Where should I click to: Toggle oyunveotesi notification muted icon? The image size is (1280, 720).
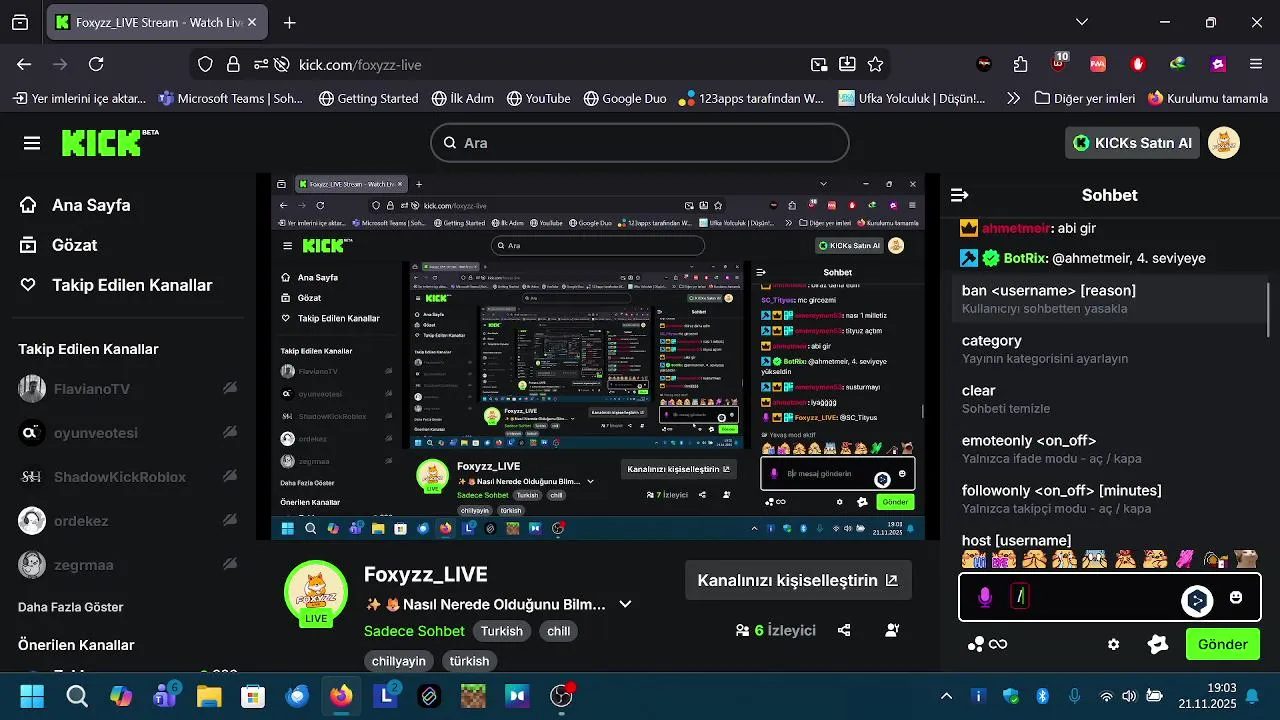point(230,432)
